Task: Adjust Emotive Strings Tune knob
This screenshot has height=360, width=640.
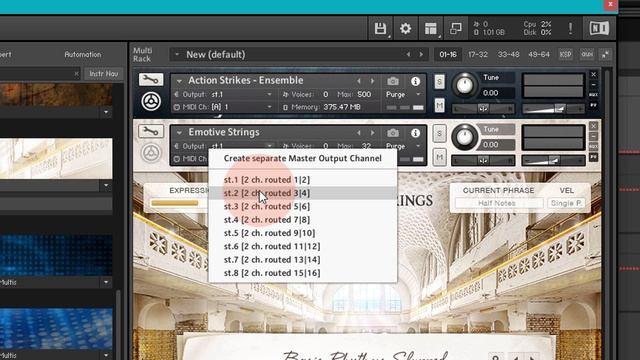Action: pyautogui.click(x=464, y=137)
